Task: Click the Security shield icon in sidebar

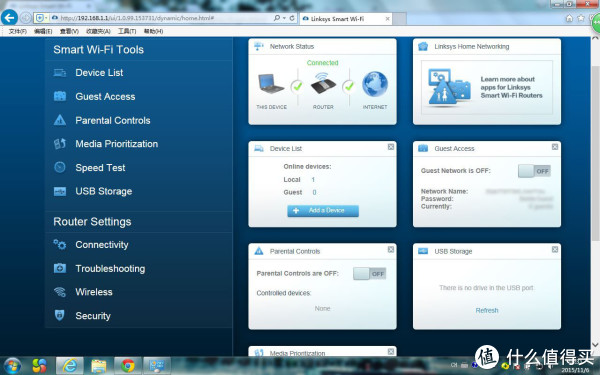Action: click(60, 315)
